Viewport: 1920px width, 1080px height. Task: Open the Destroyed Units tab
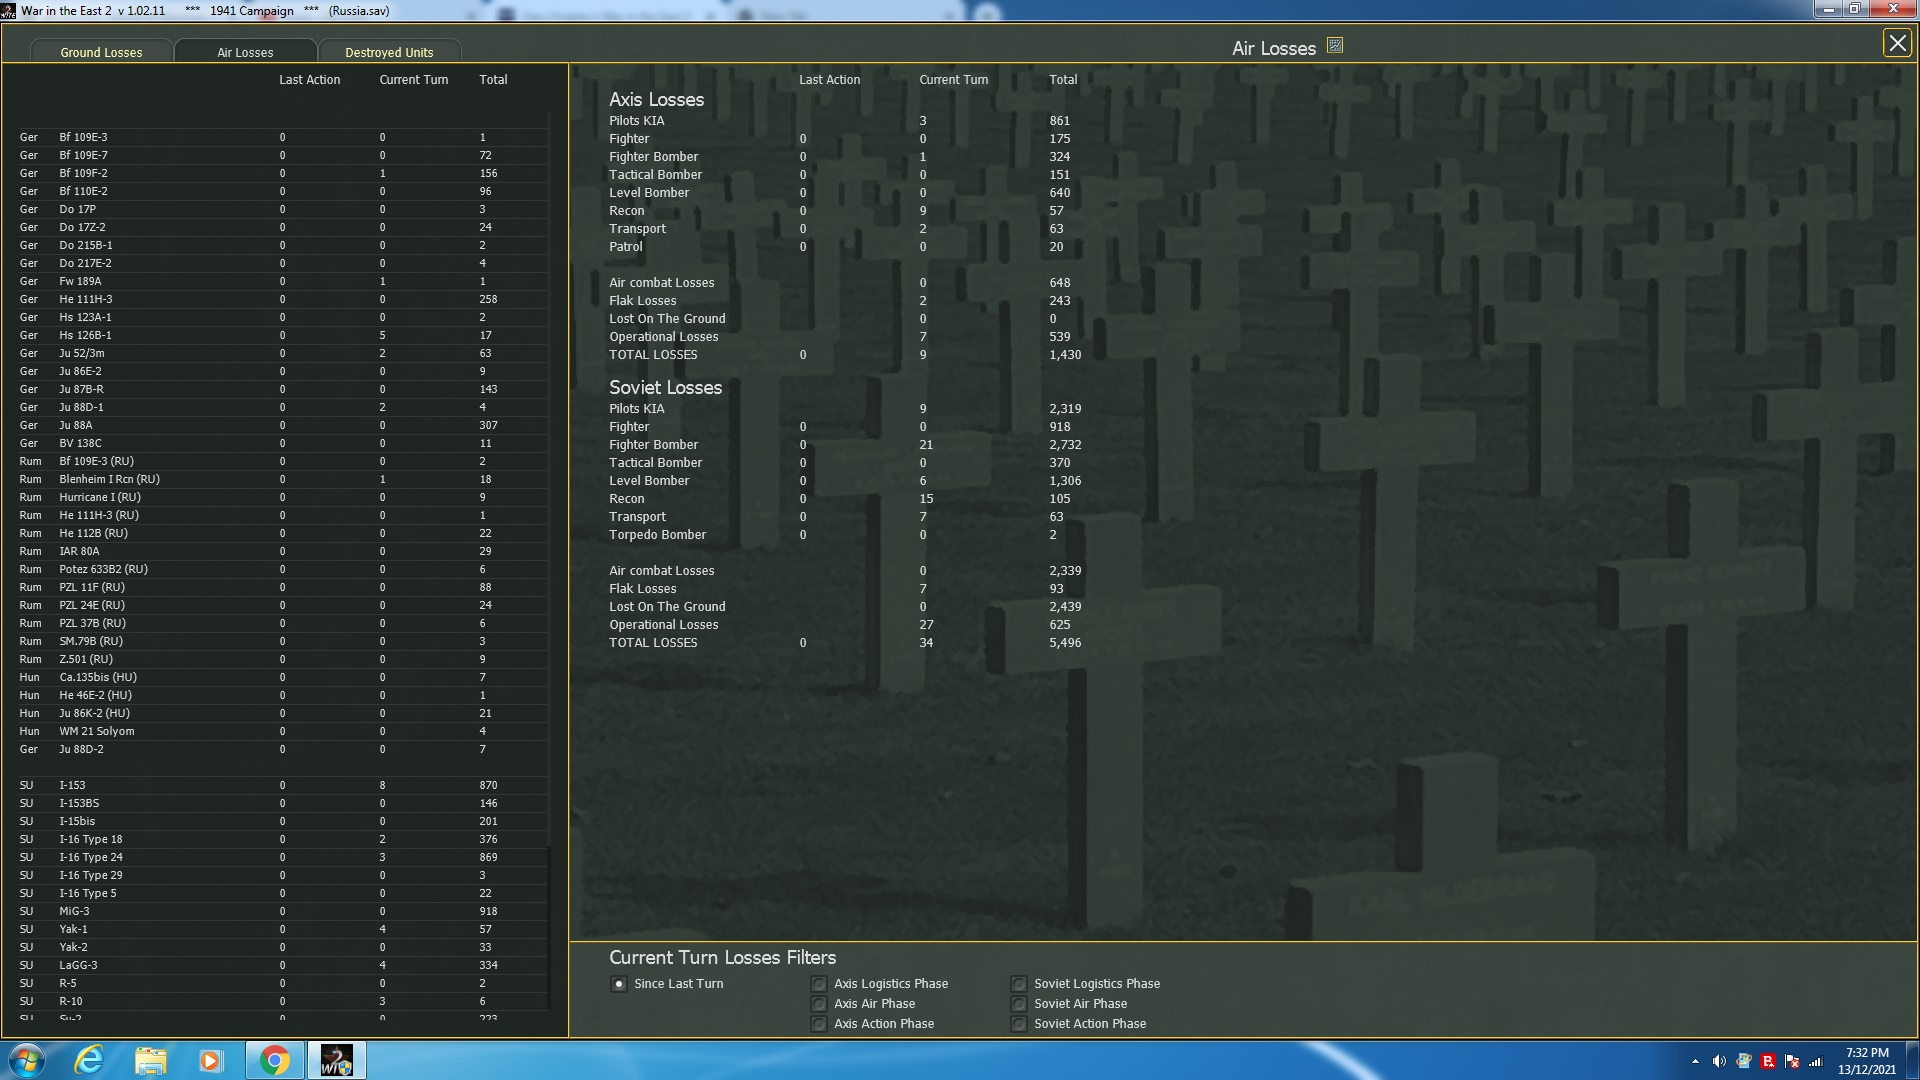point(389,52)
